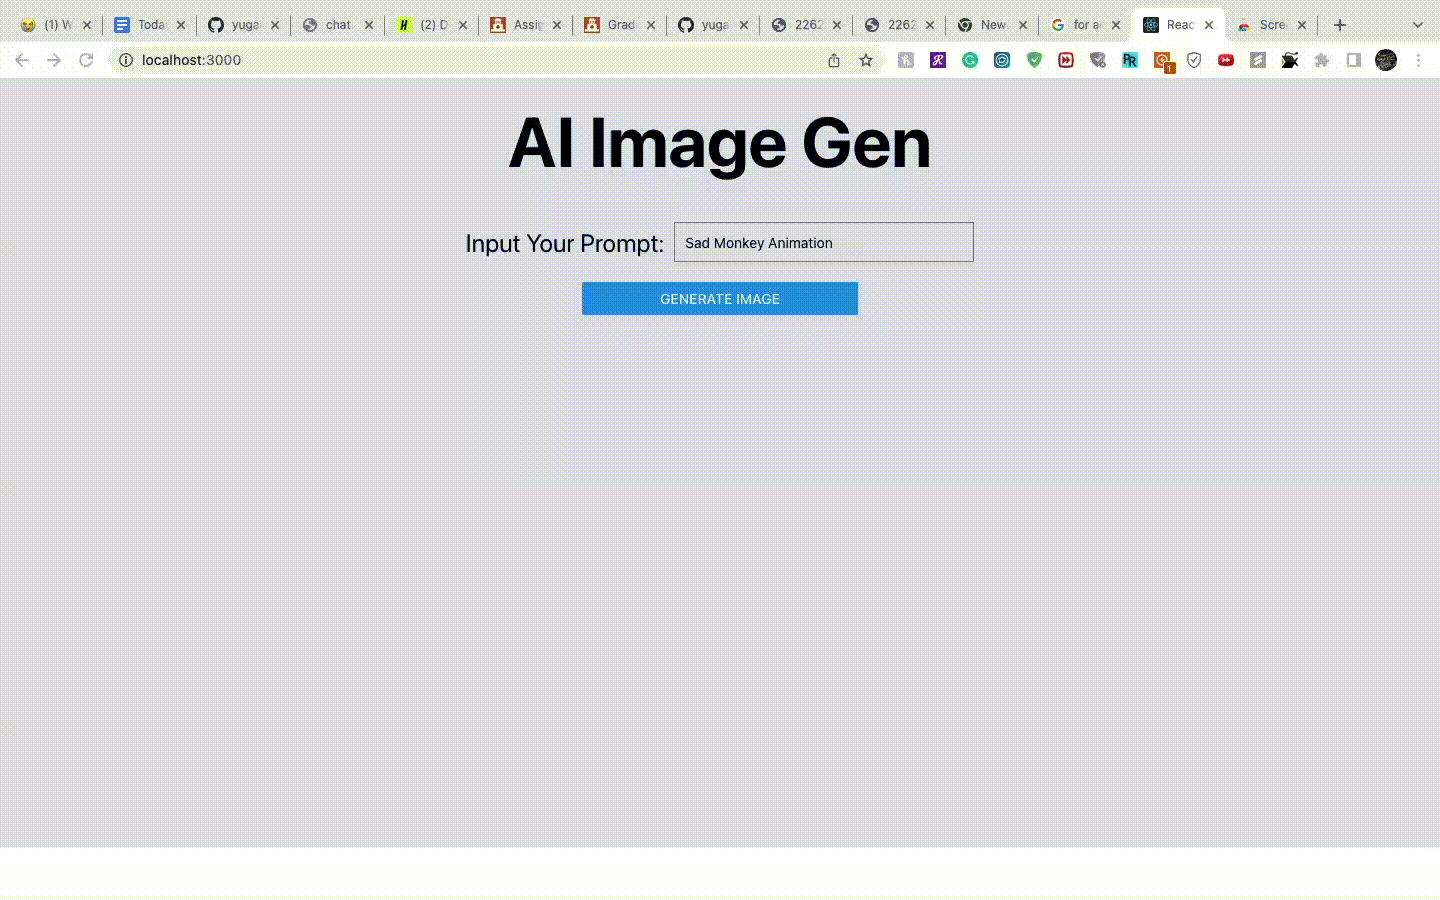The height and width of the screenshot is (900, 1440).
Task: Open the red YouTube-style extension
Action: (x=1226, y=60)
